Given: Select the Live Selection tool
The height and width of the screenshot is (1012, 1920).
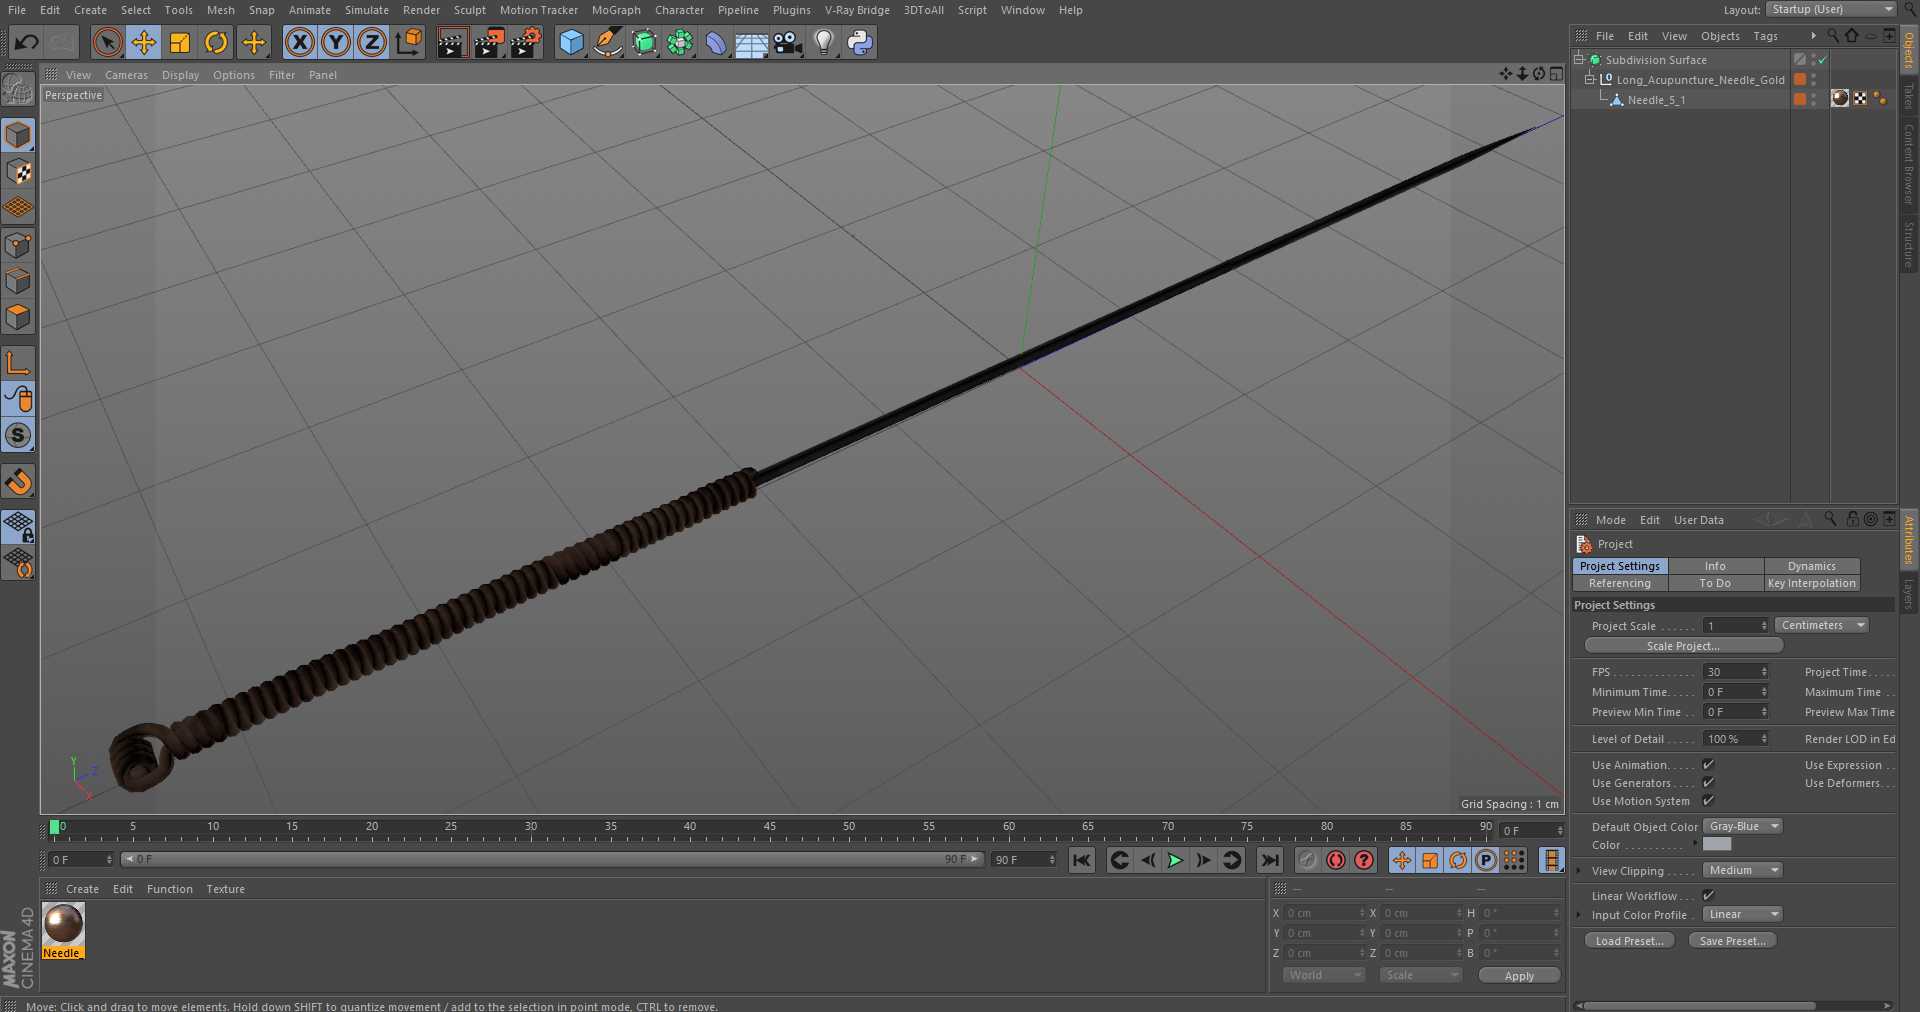Looking at the screenshot, I should 107,42.
